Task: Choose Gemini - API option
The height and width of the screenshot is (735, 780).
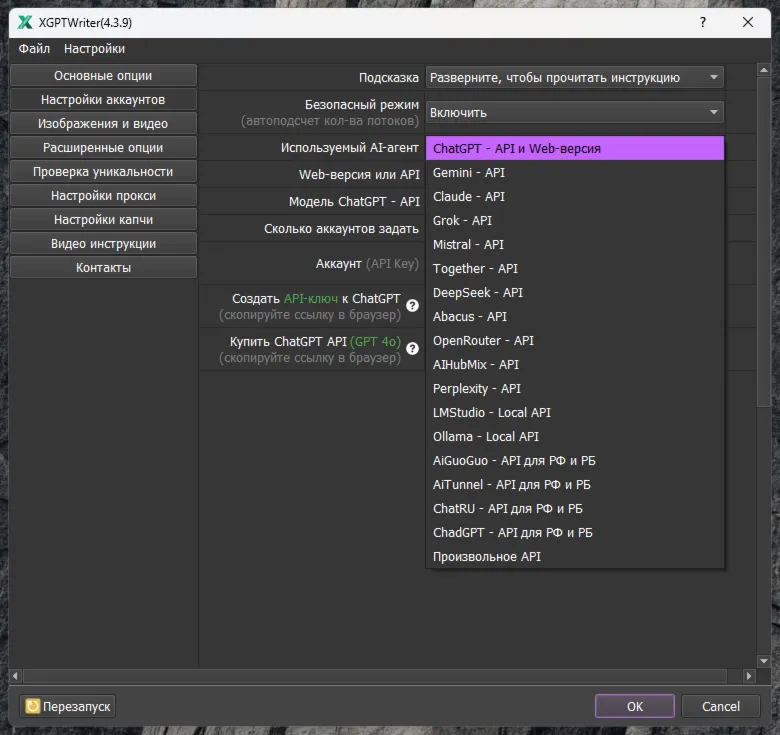Action: 469,173
